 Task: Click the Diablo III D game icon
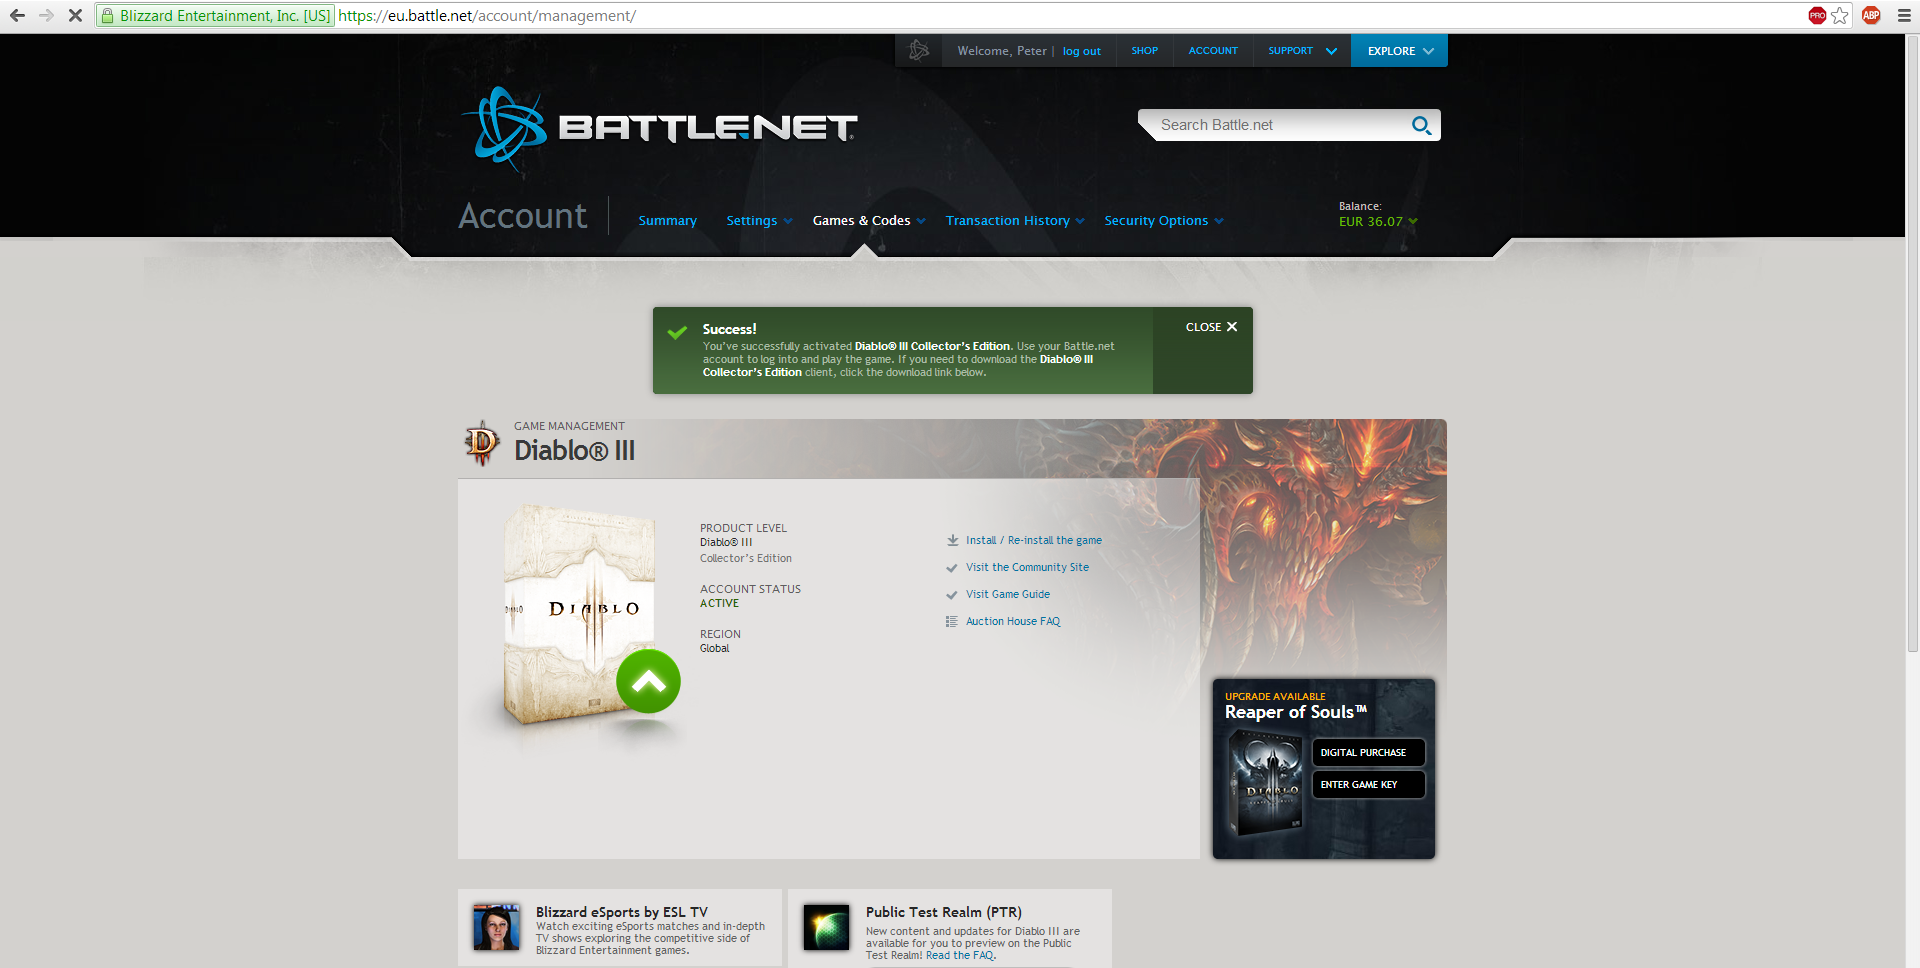pyautogui.click(x=482, y=443)
